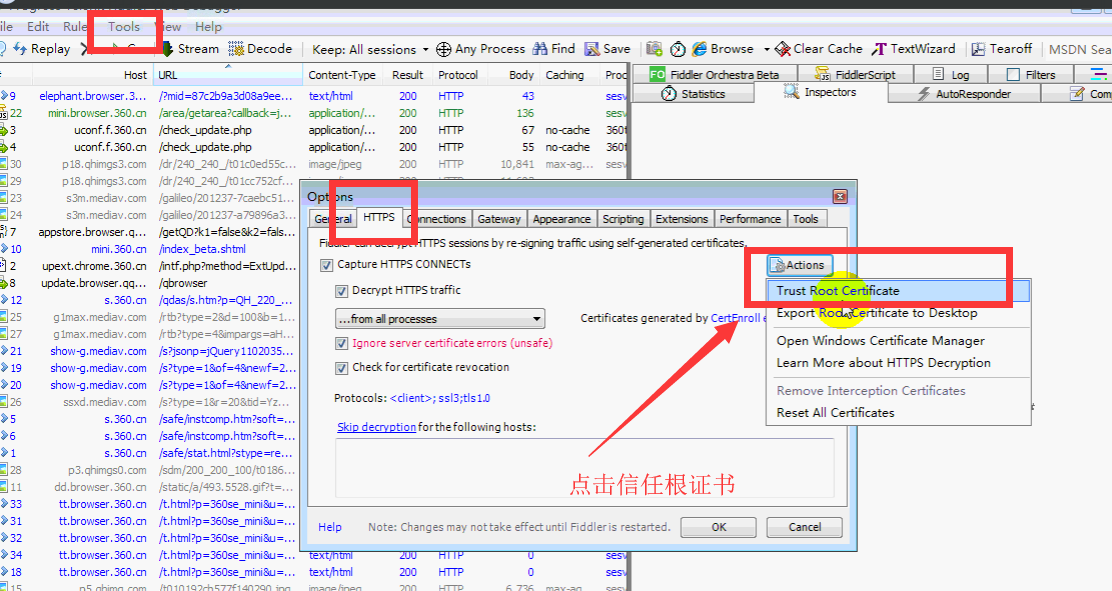Open the from all processes dropdown

[440, 319]
